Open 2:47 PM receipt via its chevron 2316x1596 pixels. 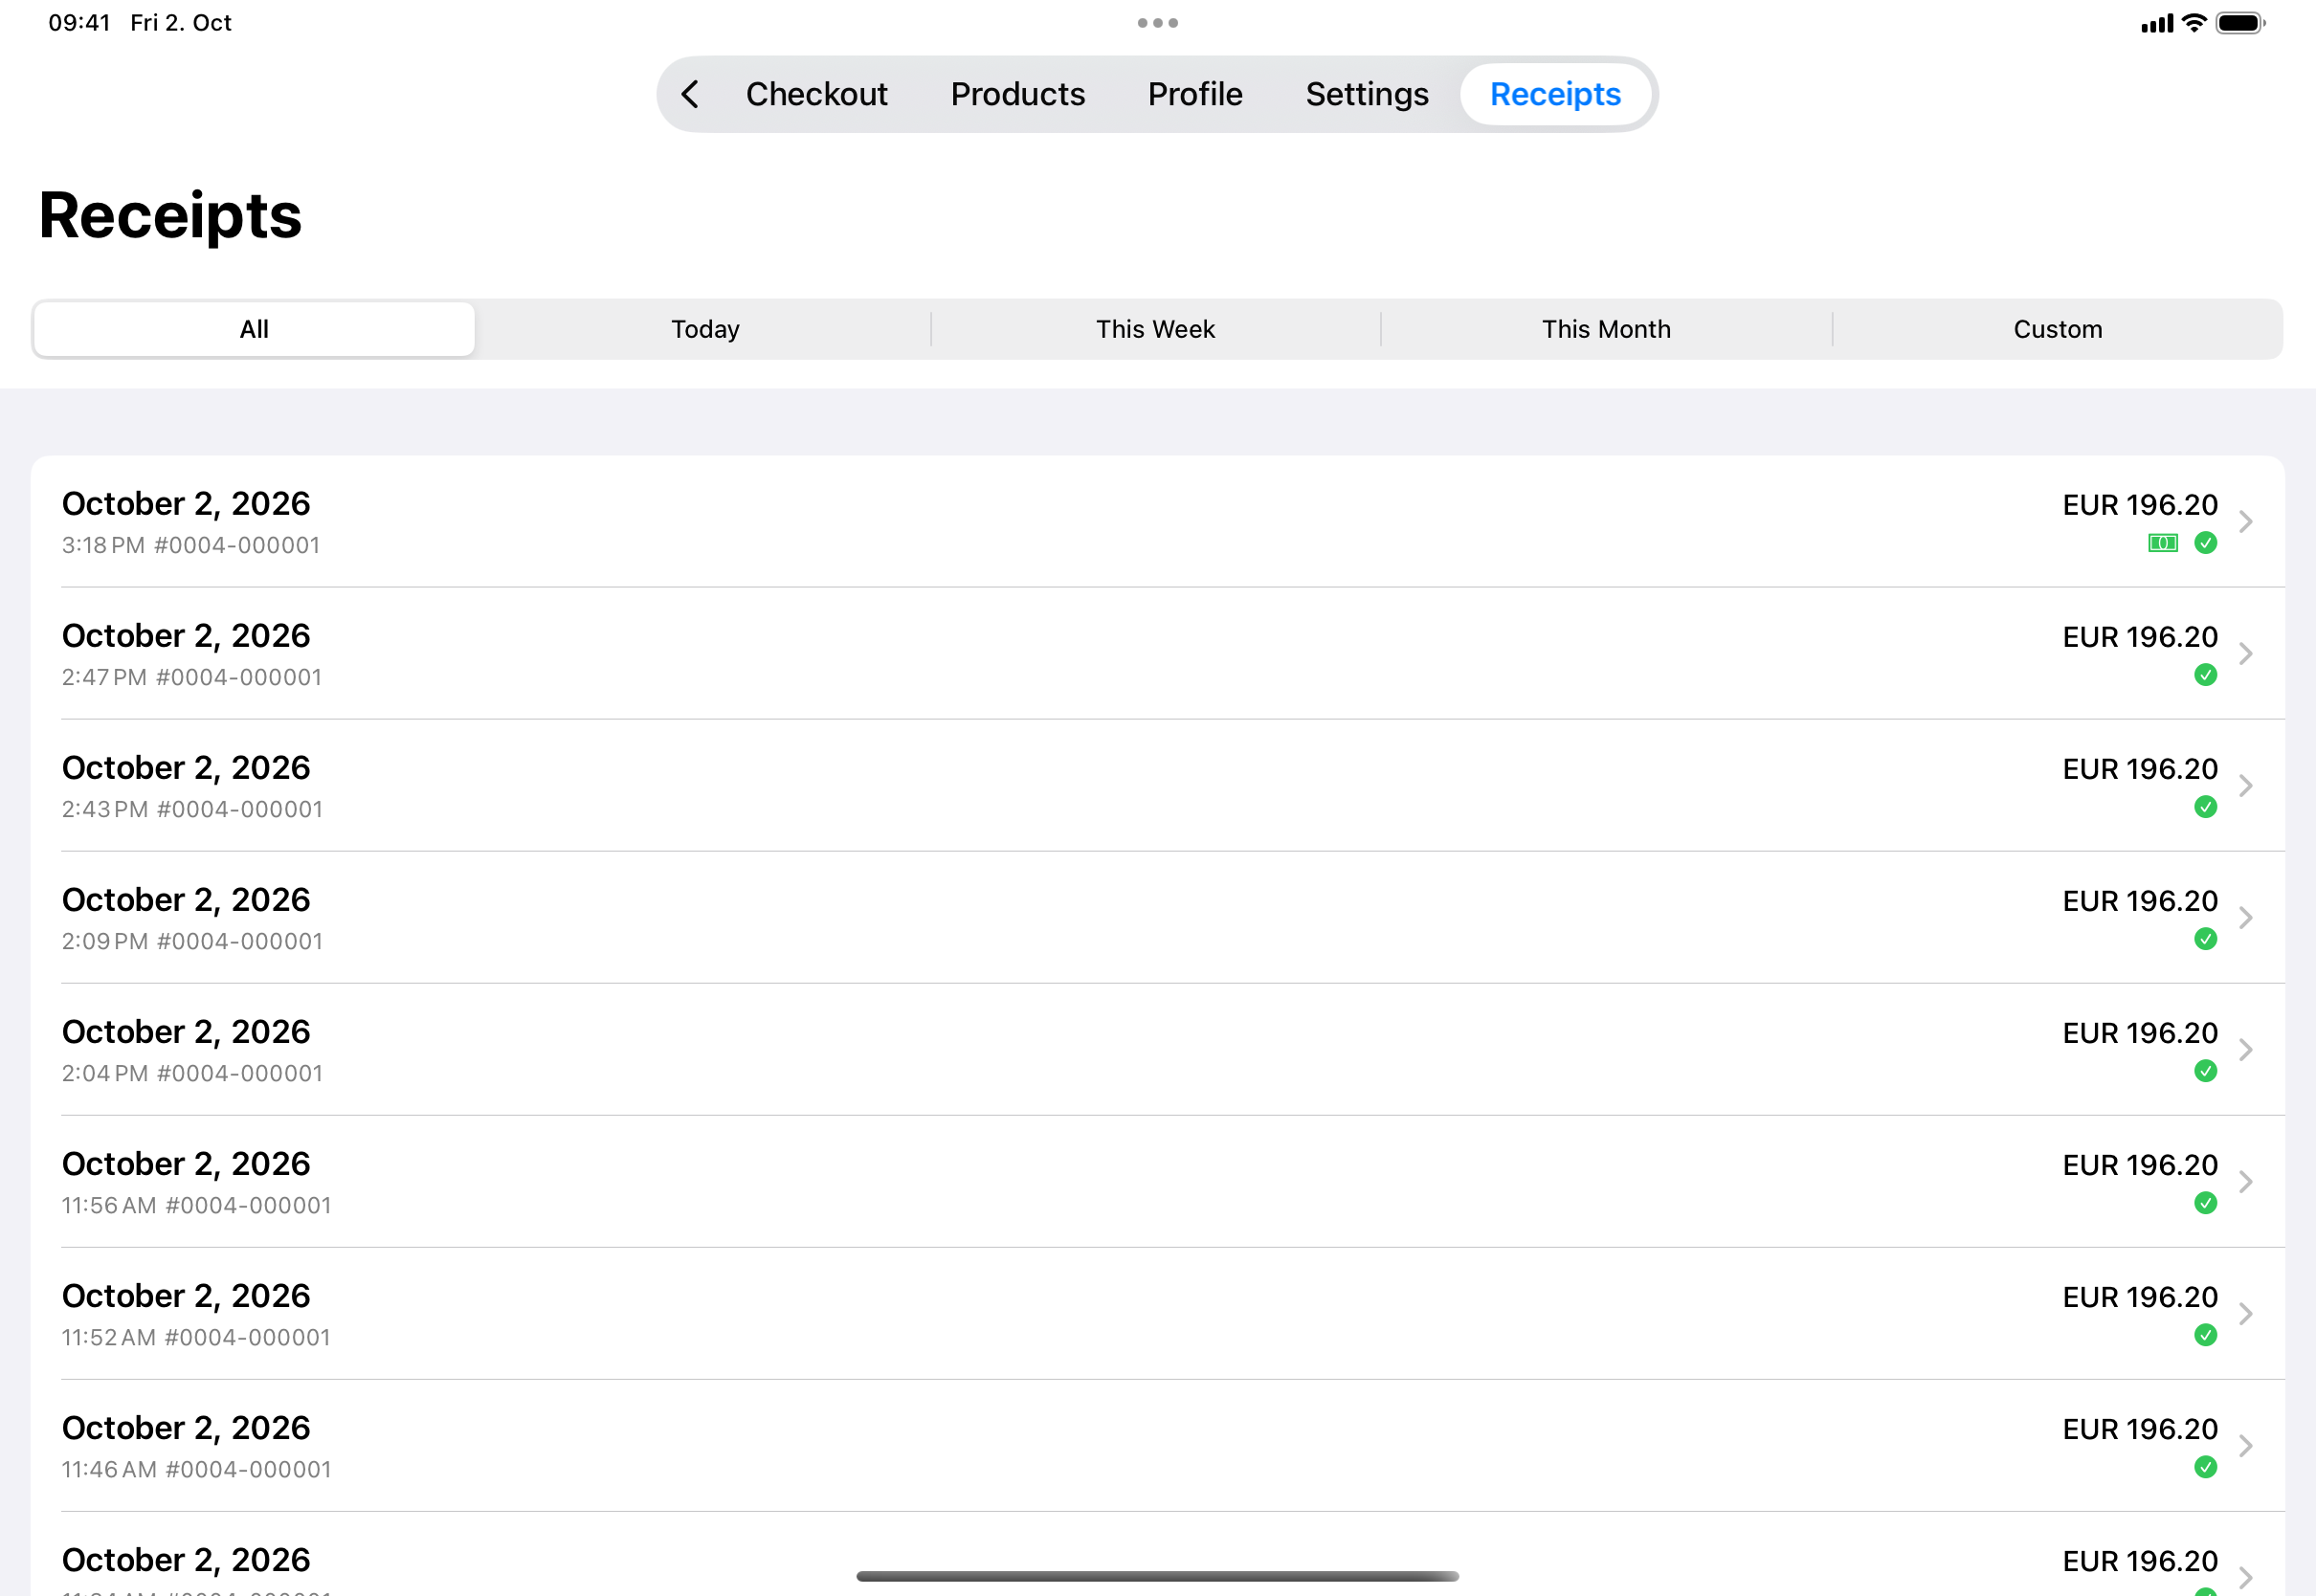(x=2246, y=653)
